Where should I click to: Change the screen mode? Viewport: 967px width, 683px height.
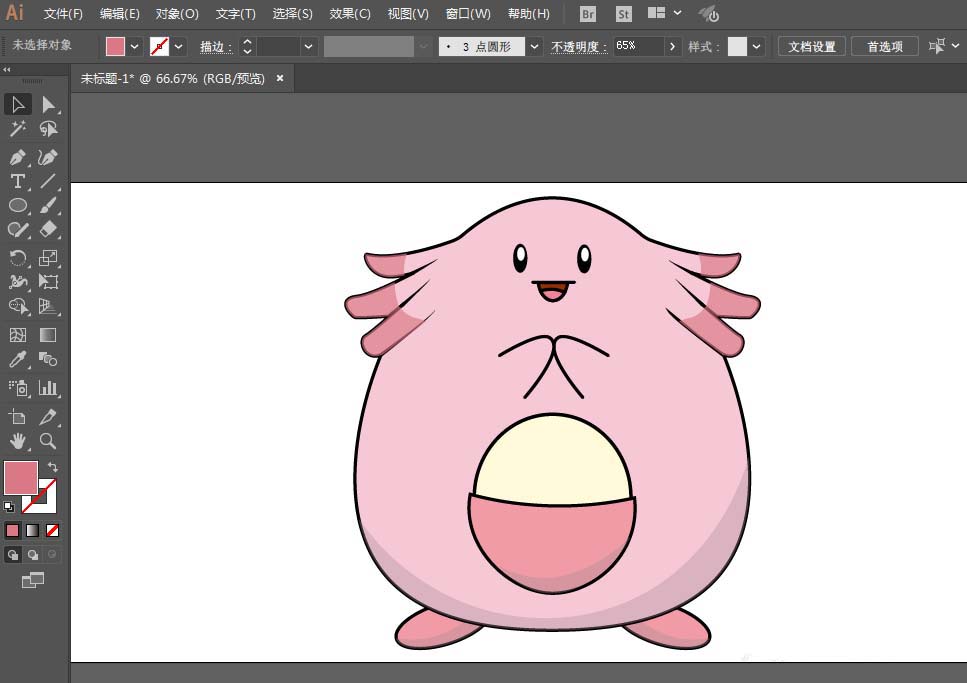[33, 580]
